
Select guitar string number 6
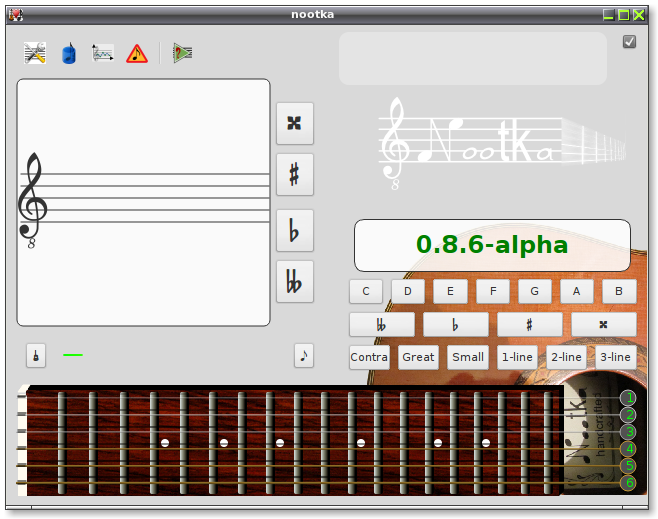(628, 483)
